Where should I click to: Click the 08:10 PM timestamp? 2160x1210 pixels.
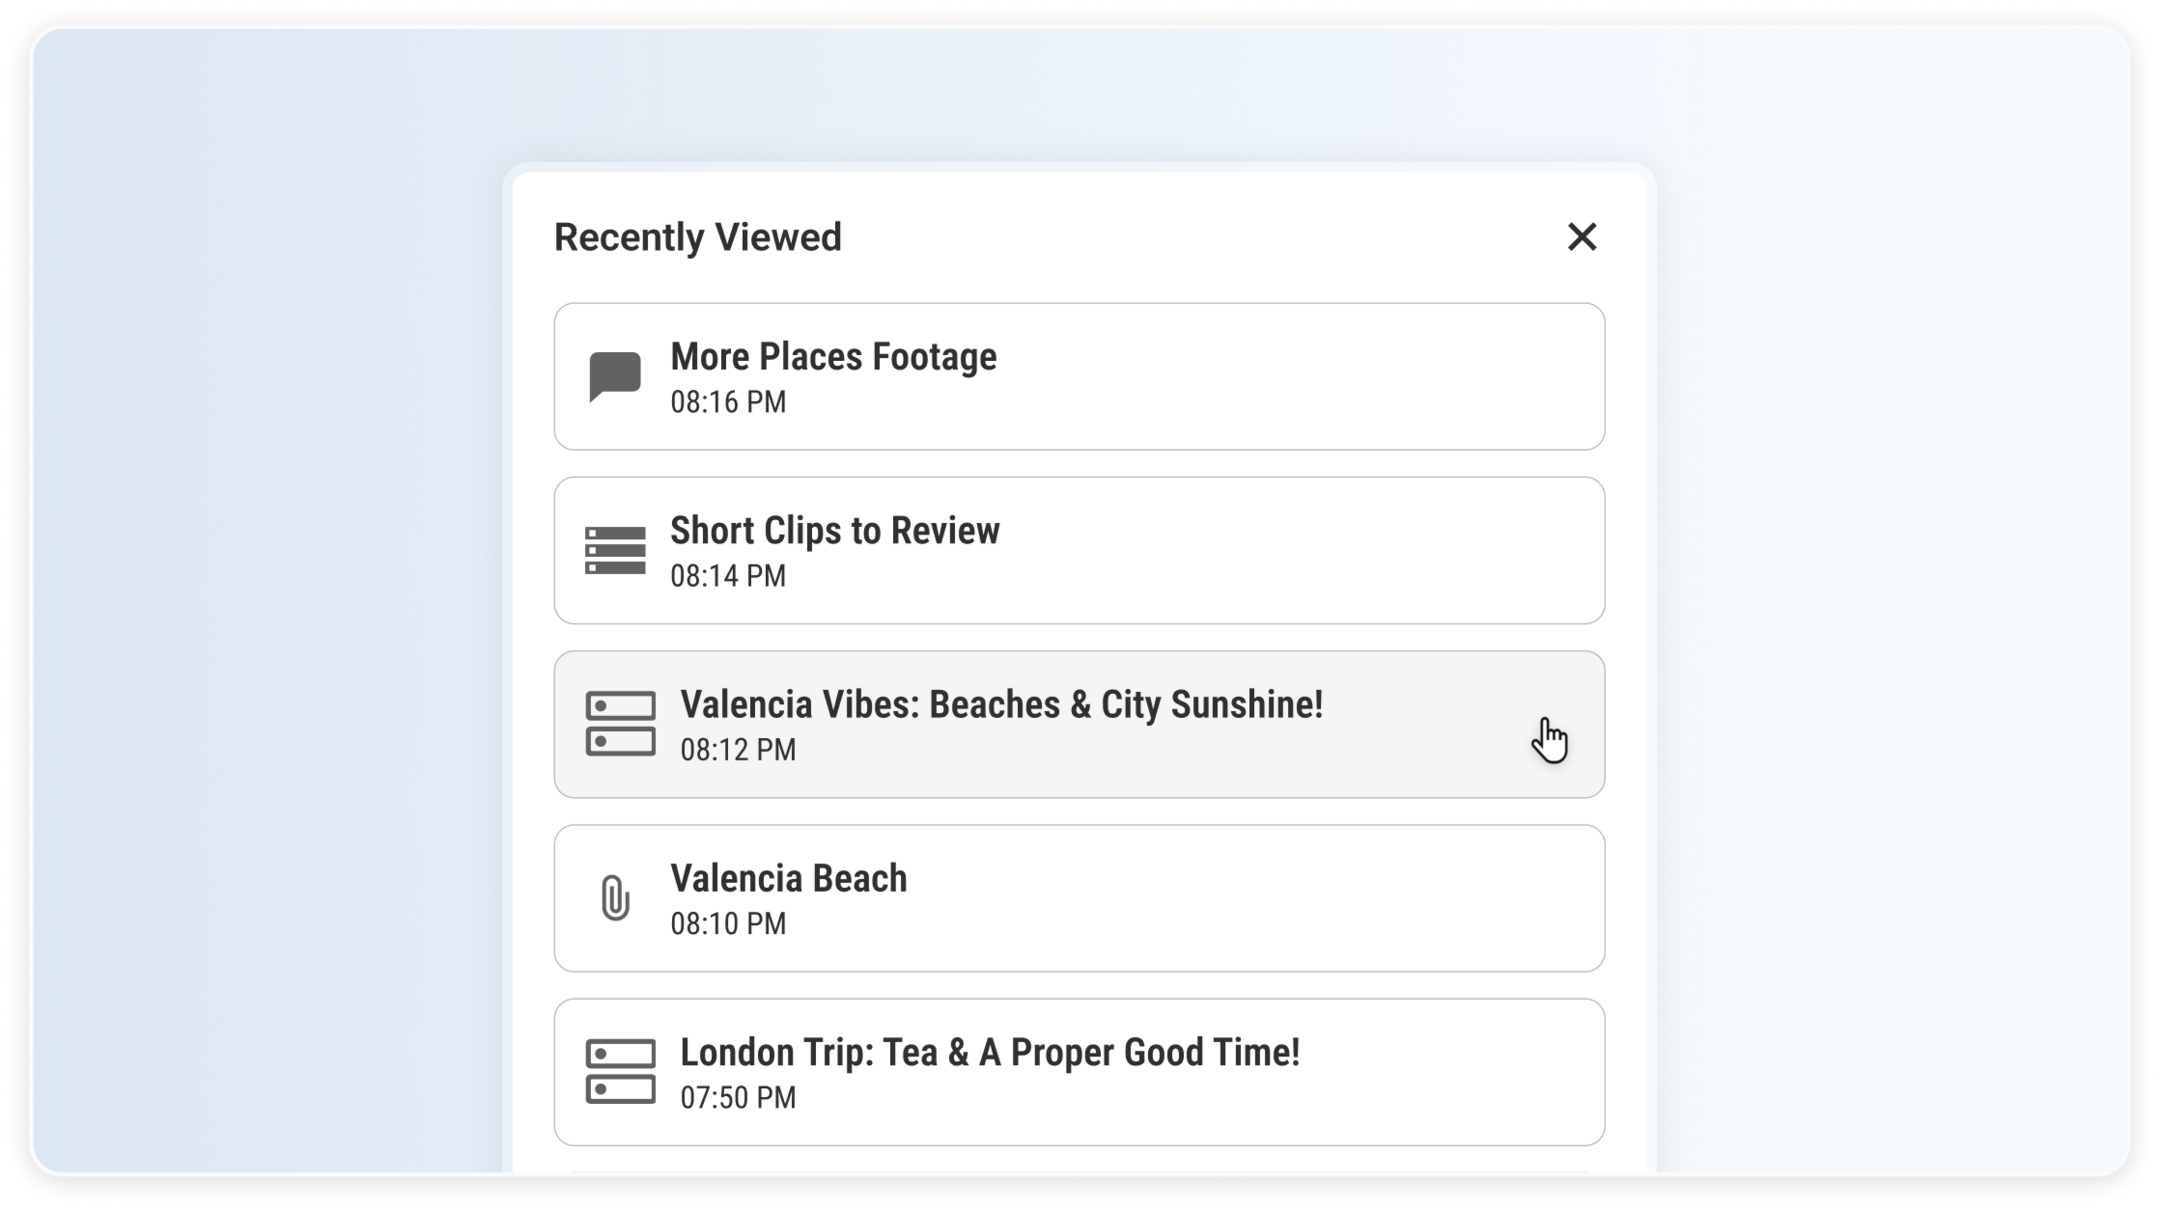click(x=728, y=924)
